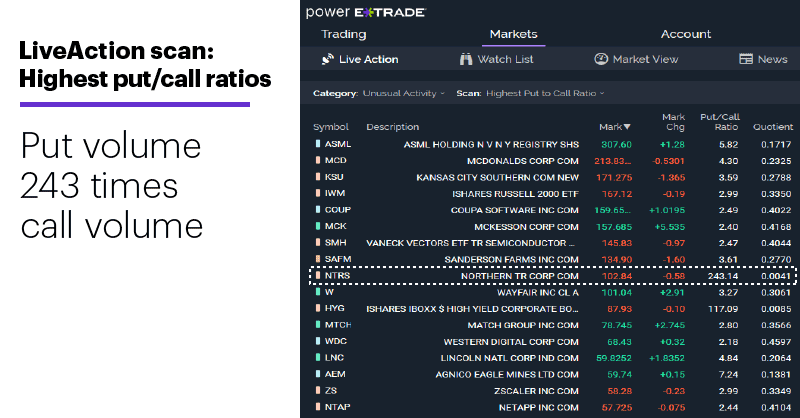Select the NTRS symbol
The width and height of the screenshot is (800, 418).
[337, 276]
